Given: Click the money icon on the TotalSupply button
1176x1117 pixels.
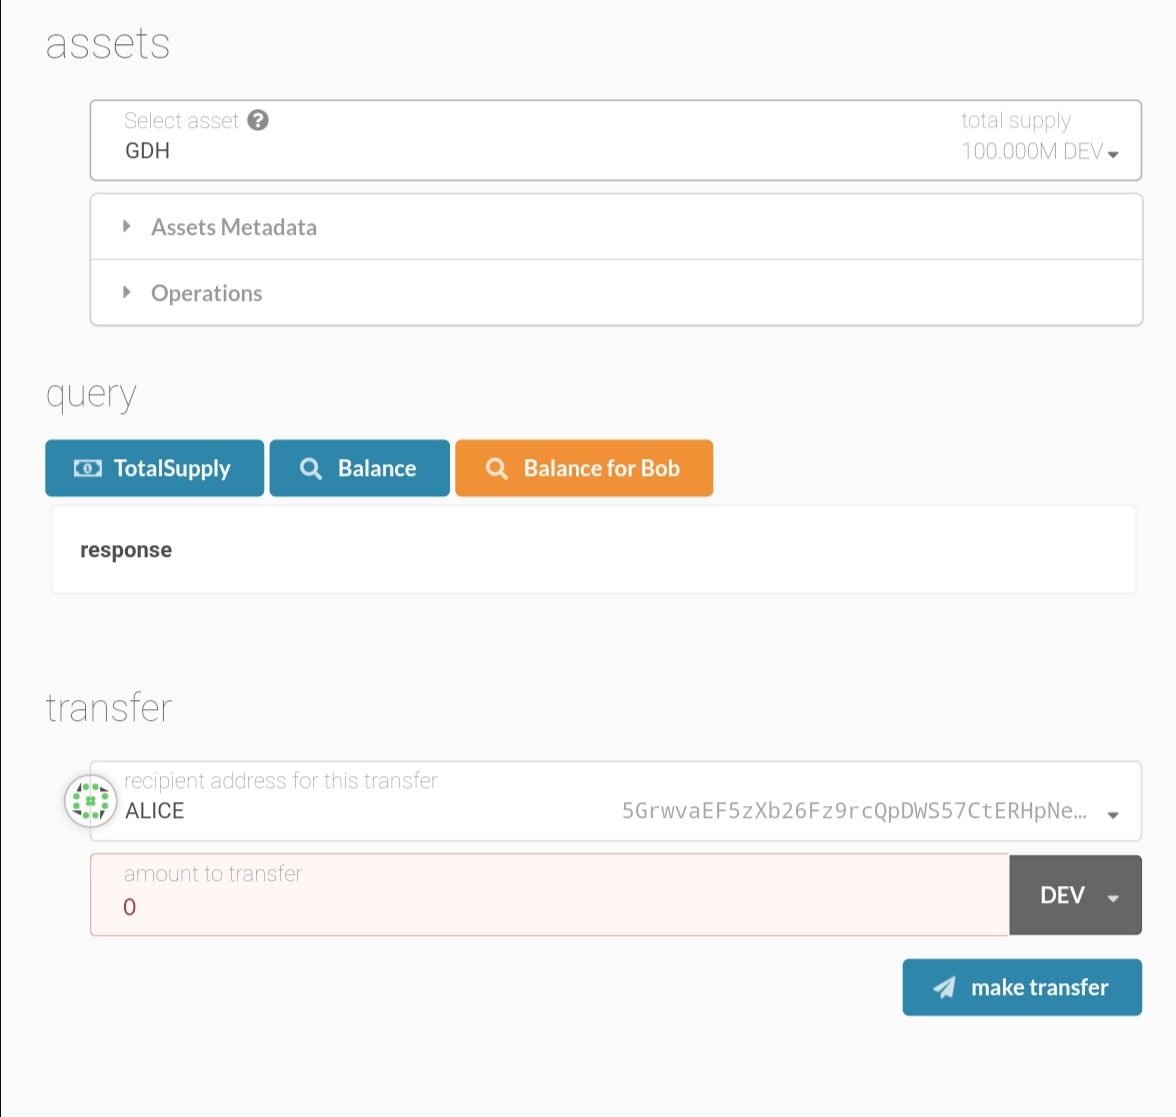Looking at the screenshot, I should click(x=88, y=468).
